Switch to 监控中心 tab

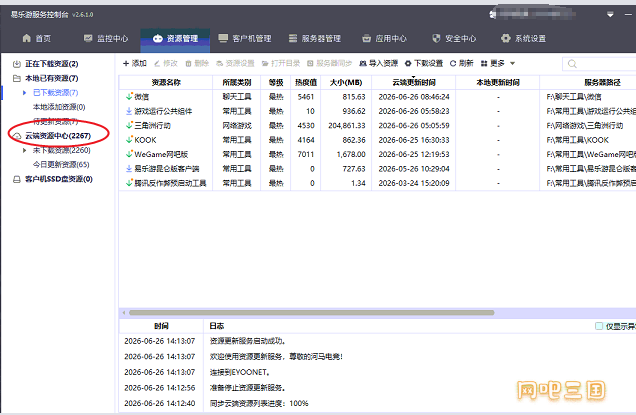[106, 39]
